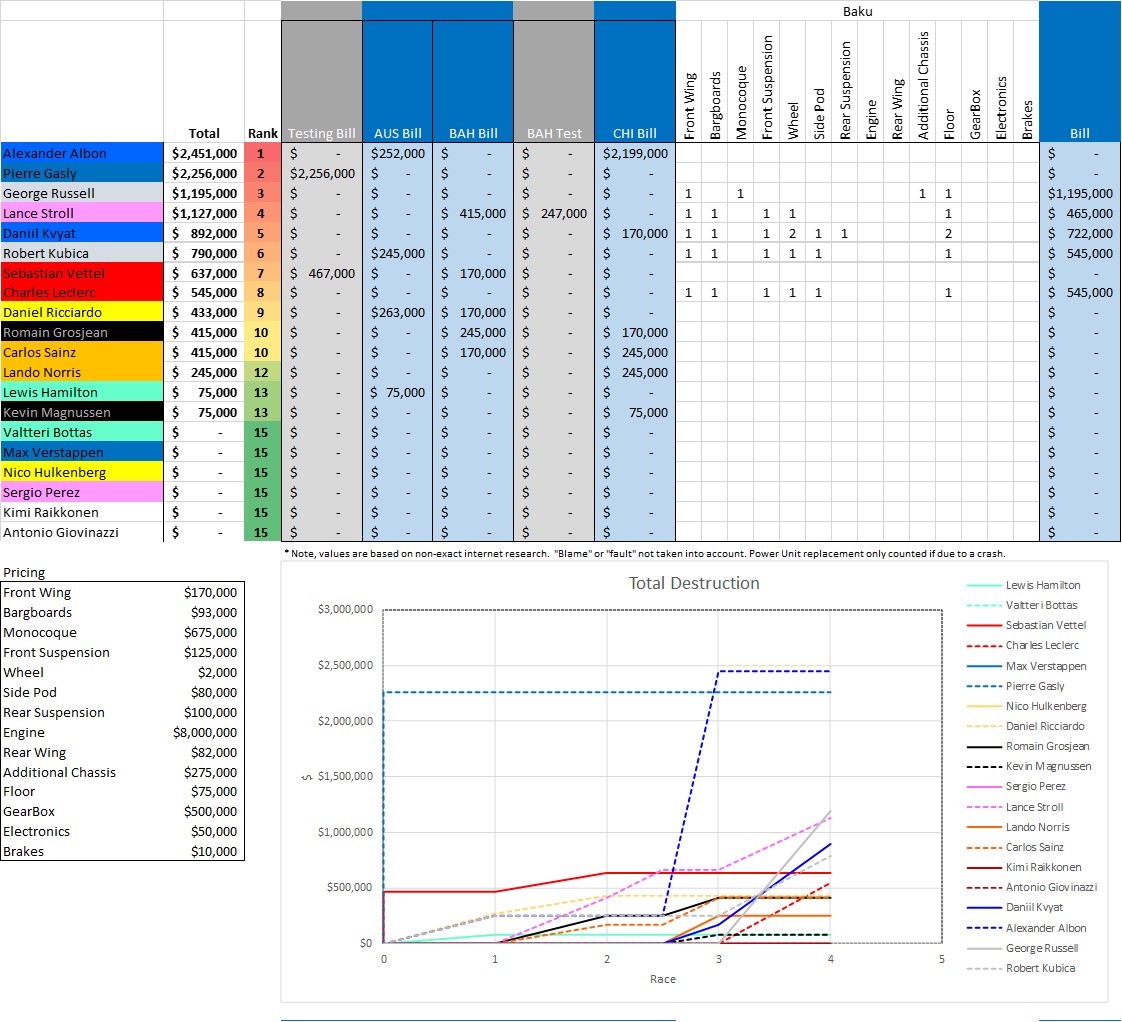
Task: Click the Rank column header
Action: (263, 133)
